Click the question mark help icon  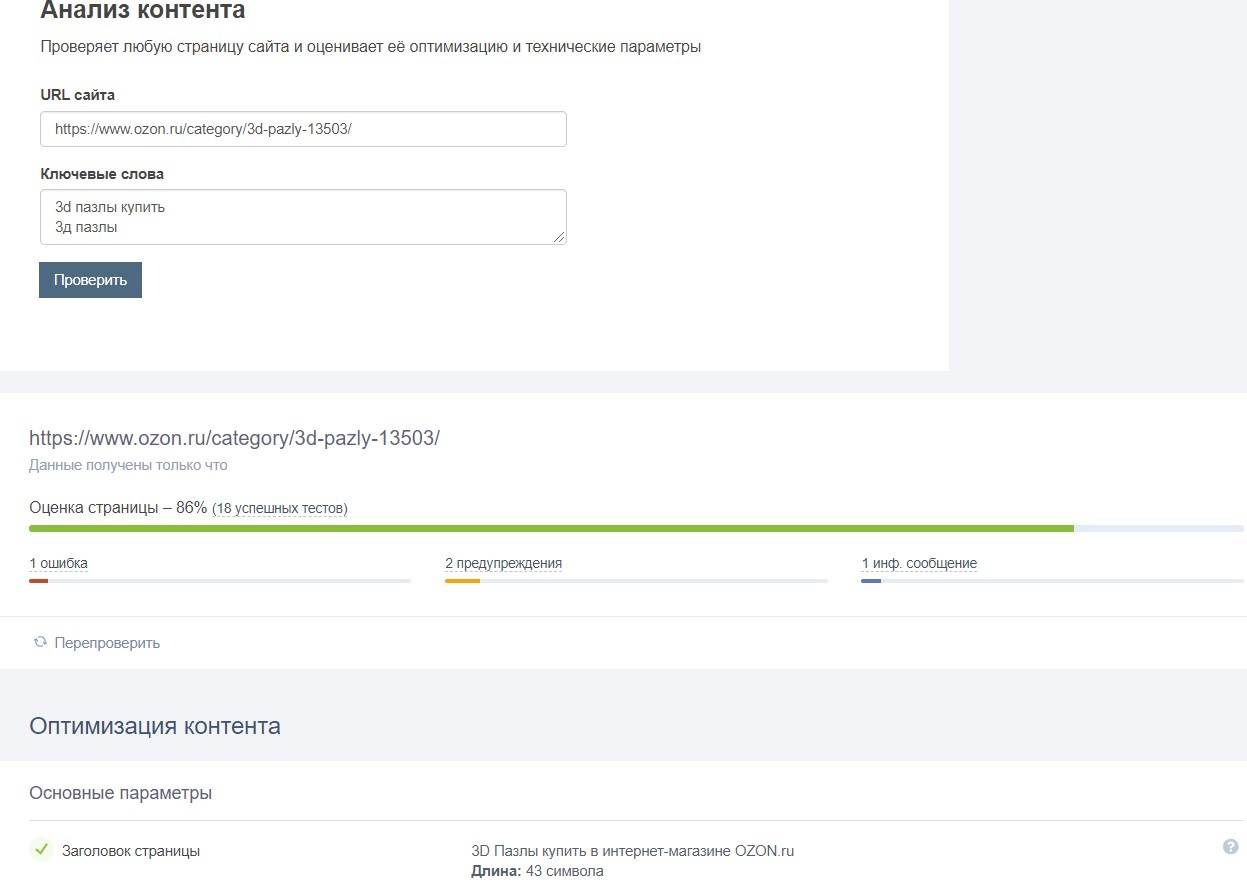point(1230,847)
